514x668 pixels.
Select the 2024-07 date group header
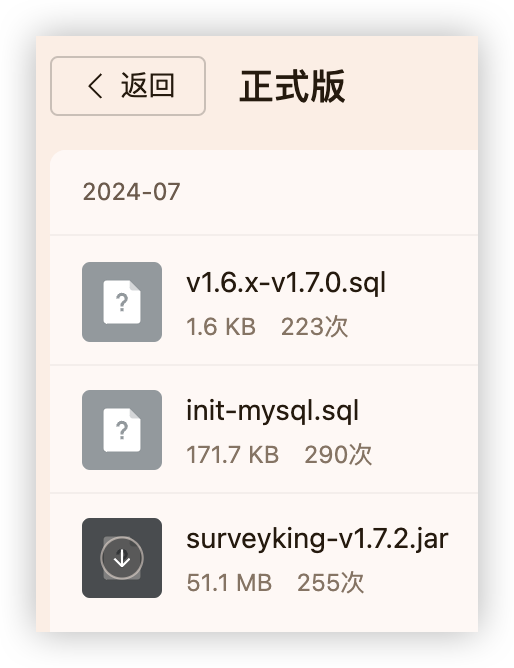point(132,192)
